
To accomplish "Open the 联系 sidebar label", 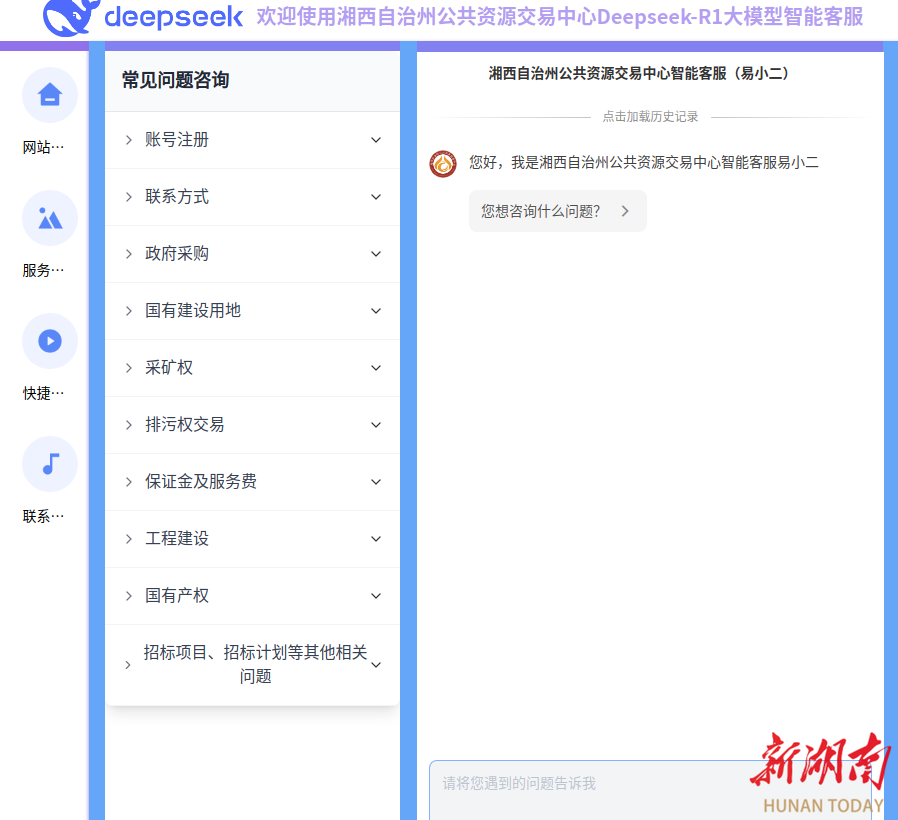I will tap(44, 517).
